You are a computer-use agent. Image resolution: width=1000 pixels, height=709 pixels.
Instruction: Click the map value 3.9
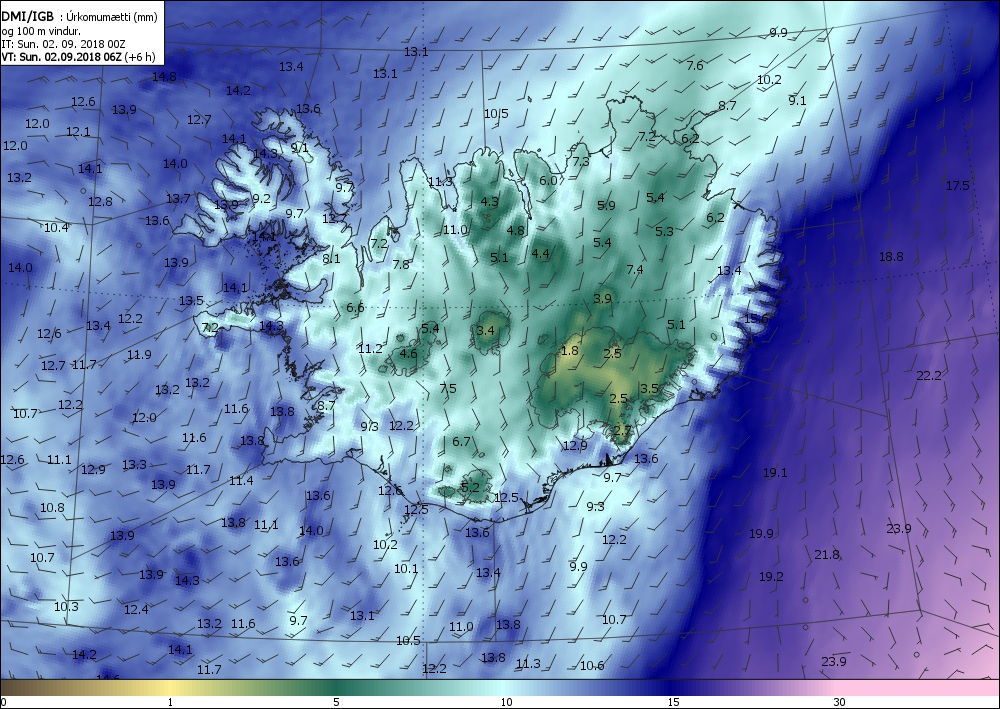[x=602, y=298]
